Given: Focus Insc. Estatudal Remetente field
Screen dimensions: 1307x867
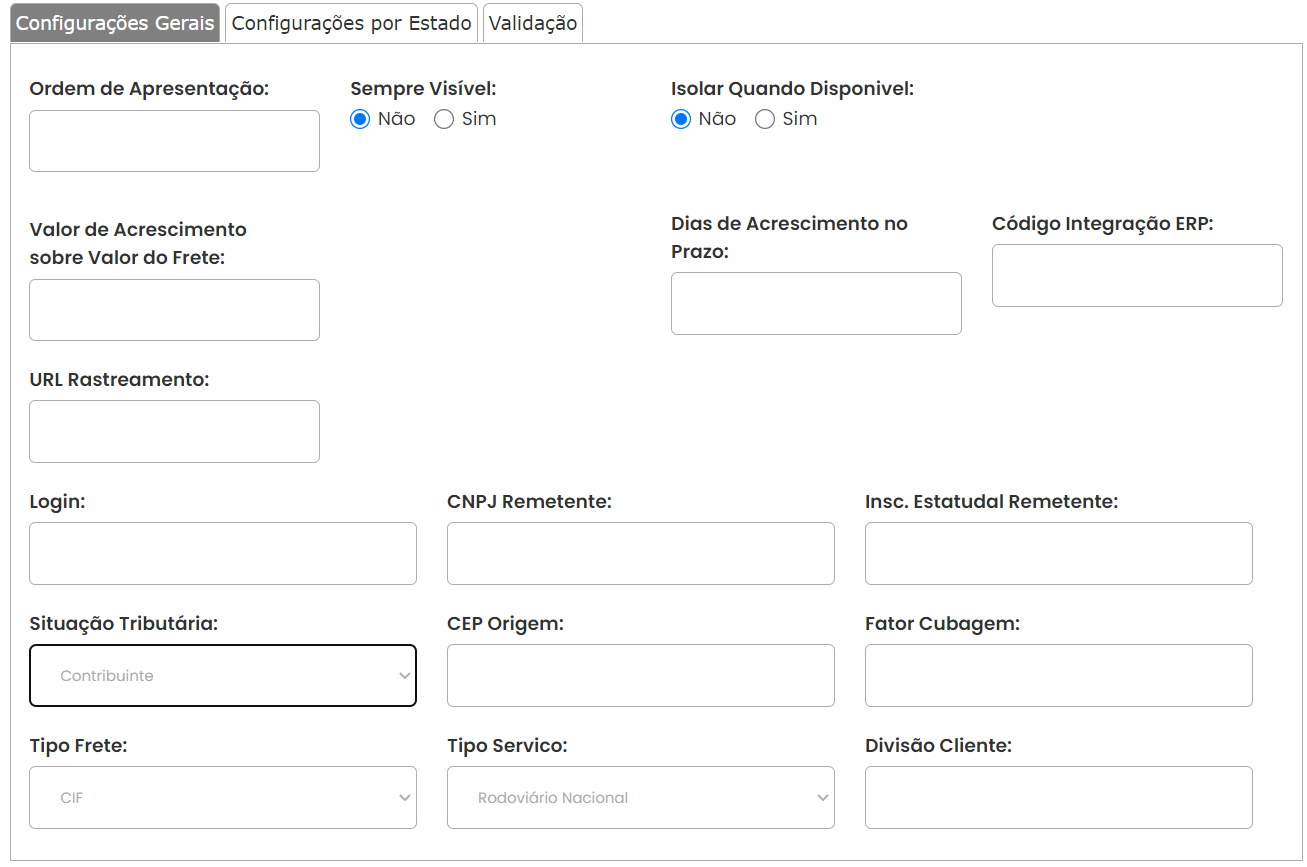Looking at the screenshot, I should pyautogui.click(x=1059, y=553).
